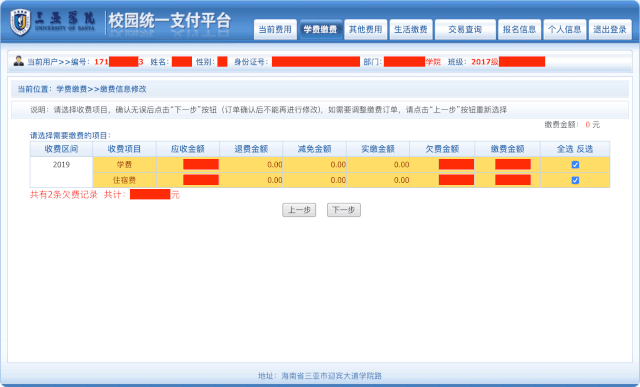Click the 上一步 button
The height and width of the screenshot is (387, 640).
tap(299, 210)
